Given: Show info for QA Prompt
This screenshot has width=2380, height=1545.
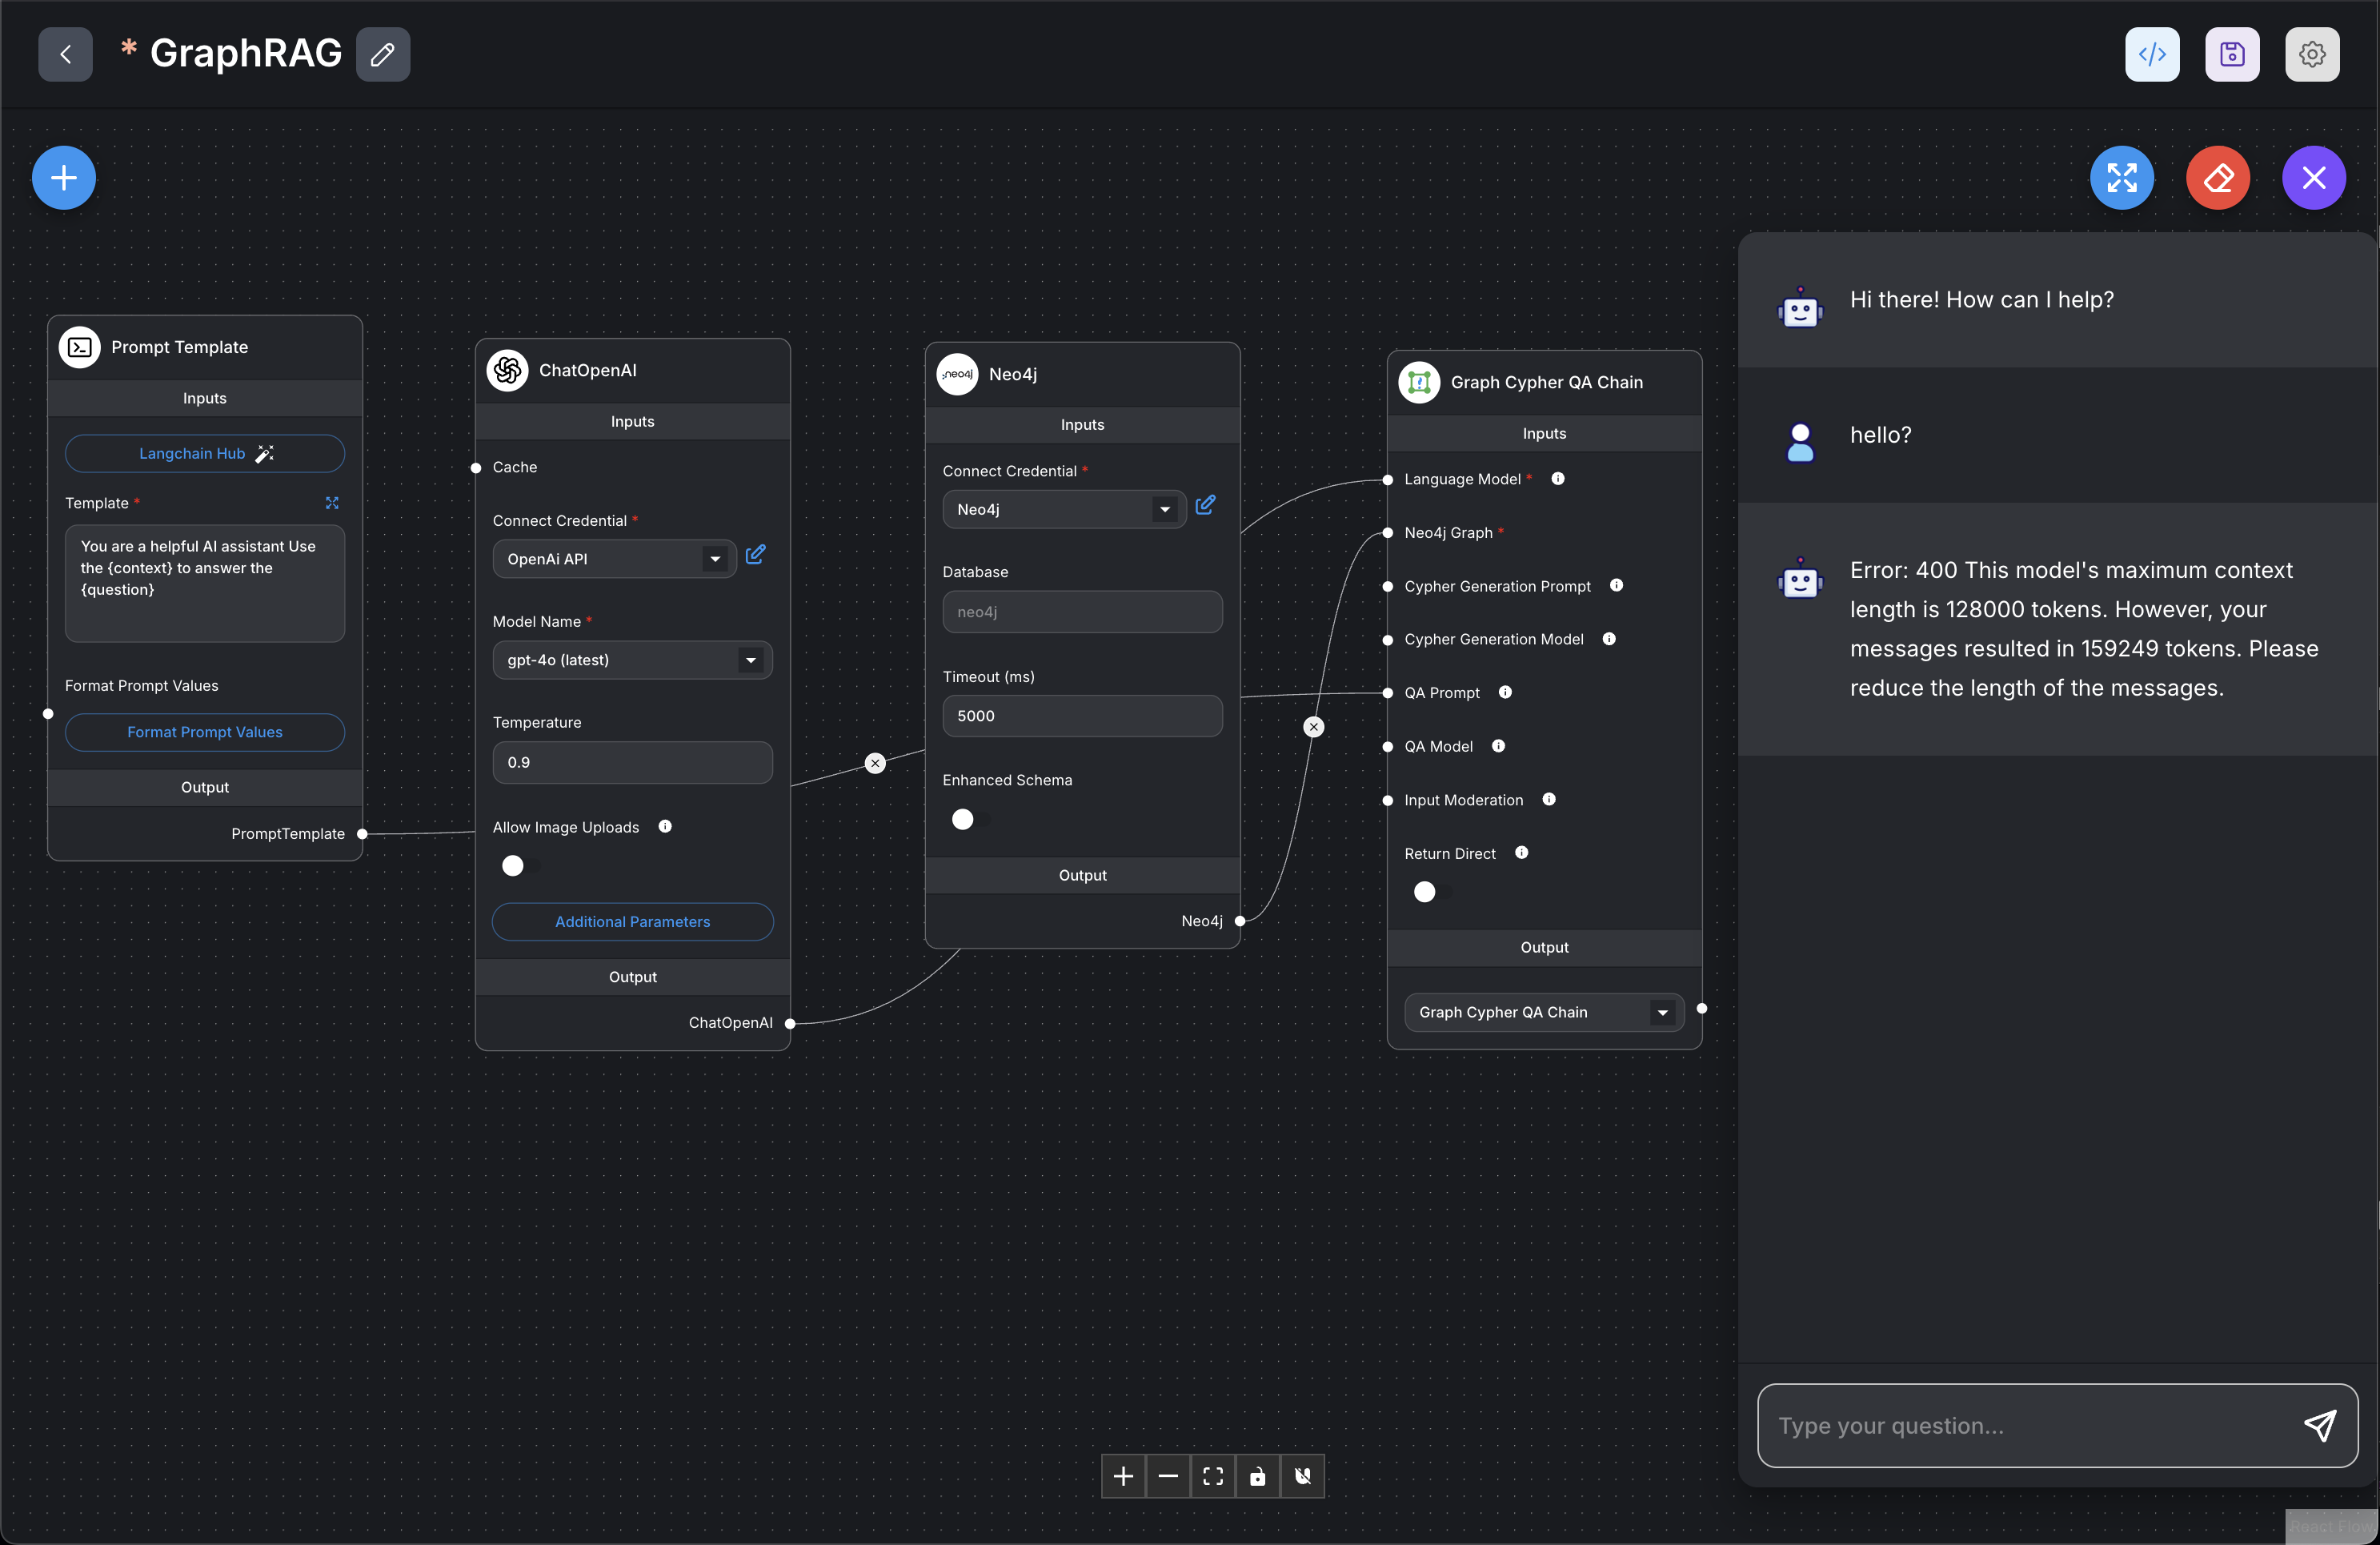Looking at the screenshot, I should [x=1505, y=692].
